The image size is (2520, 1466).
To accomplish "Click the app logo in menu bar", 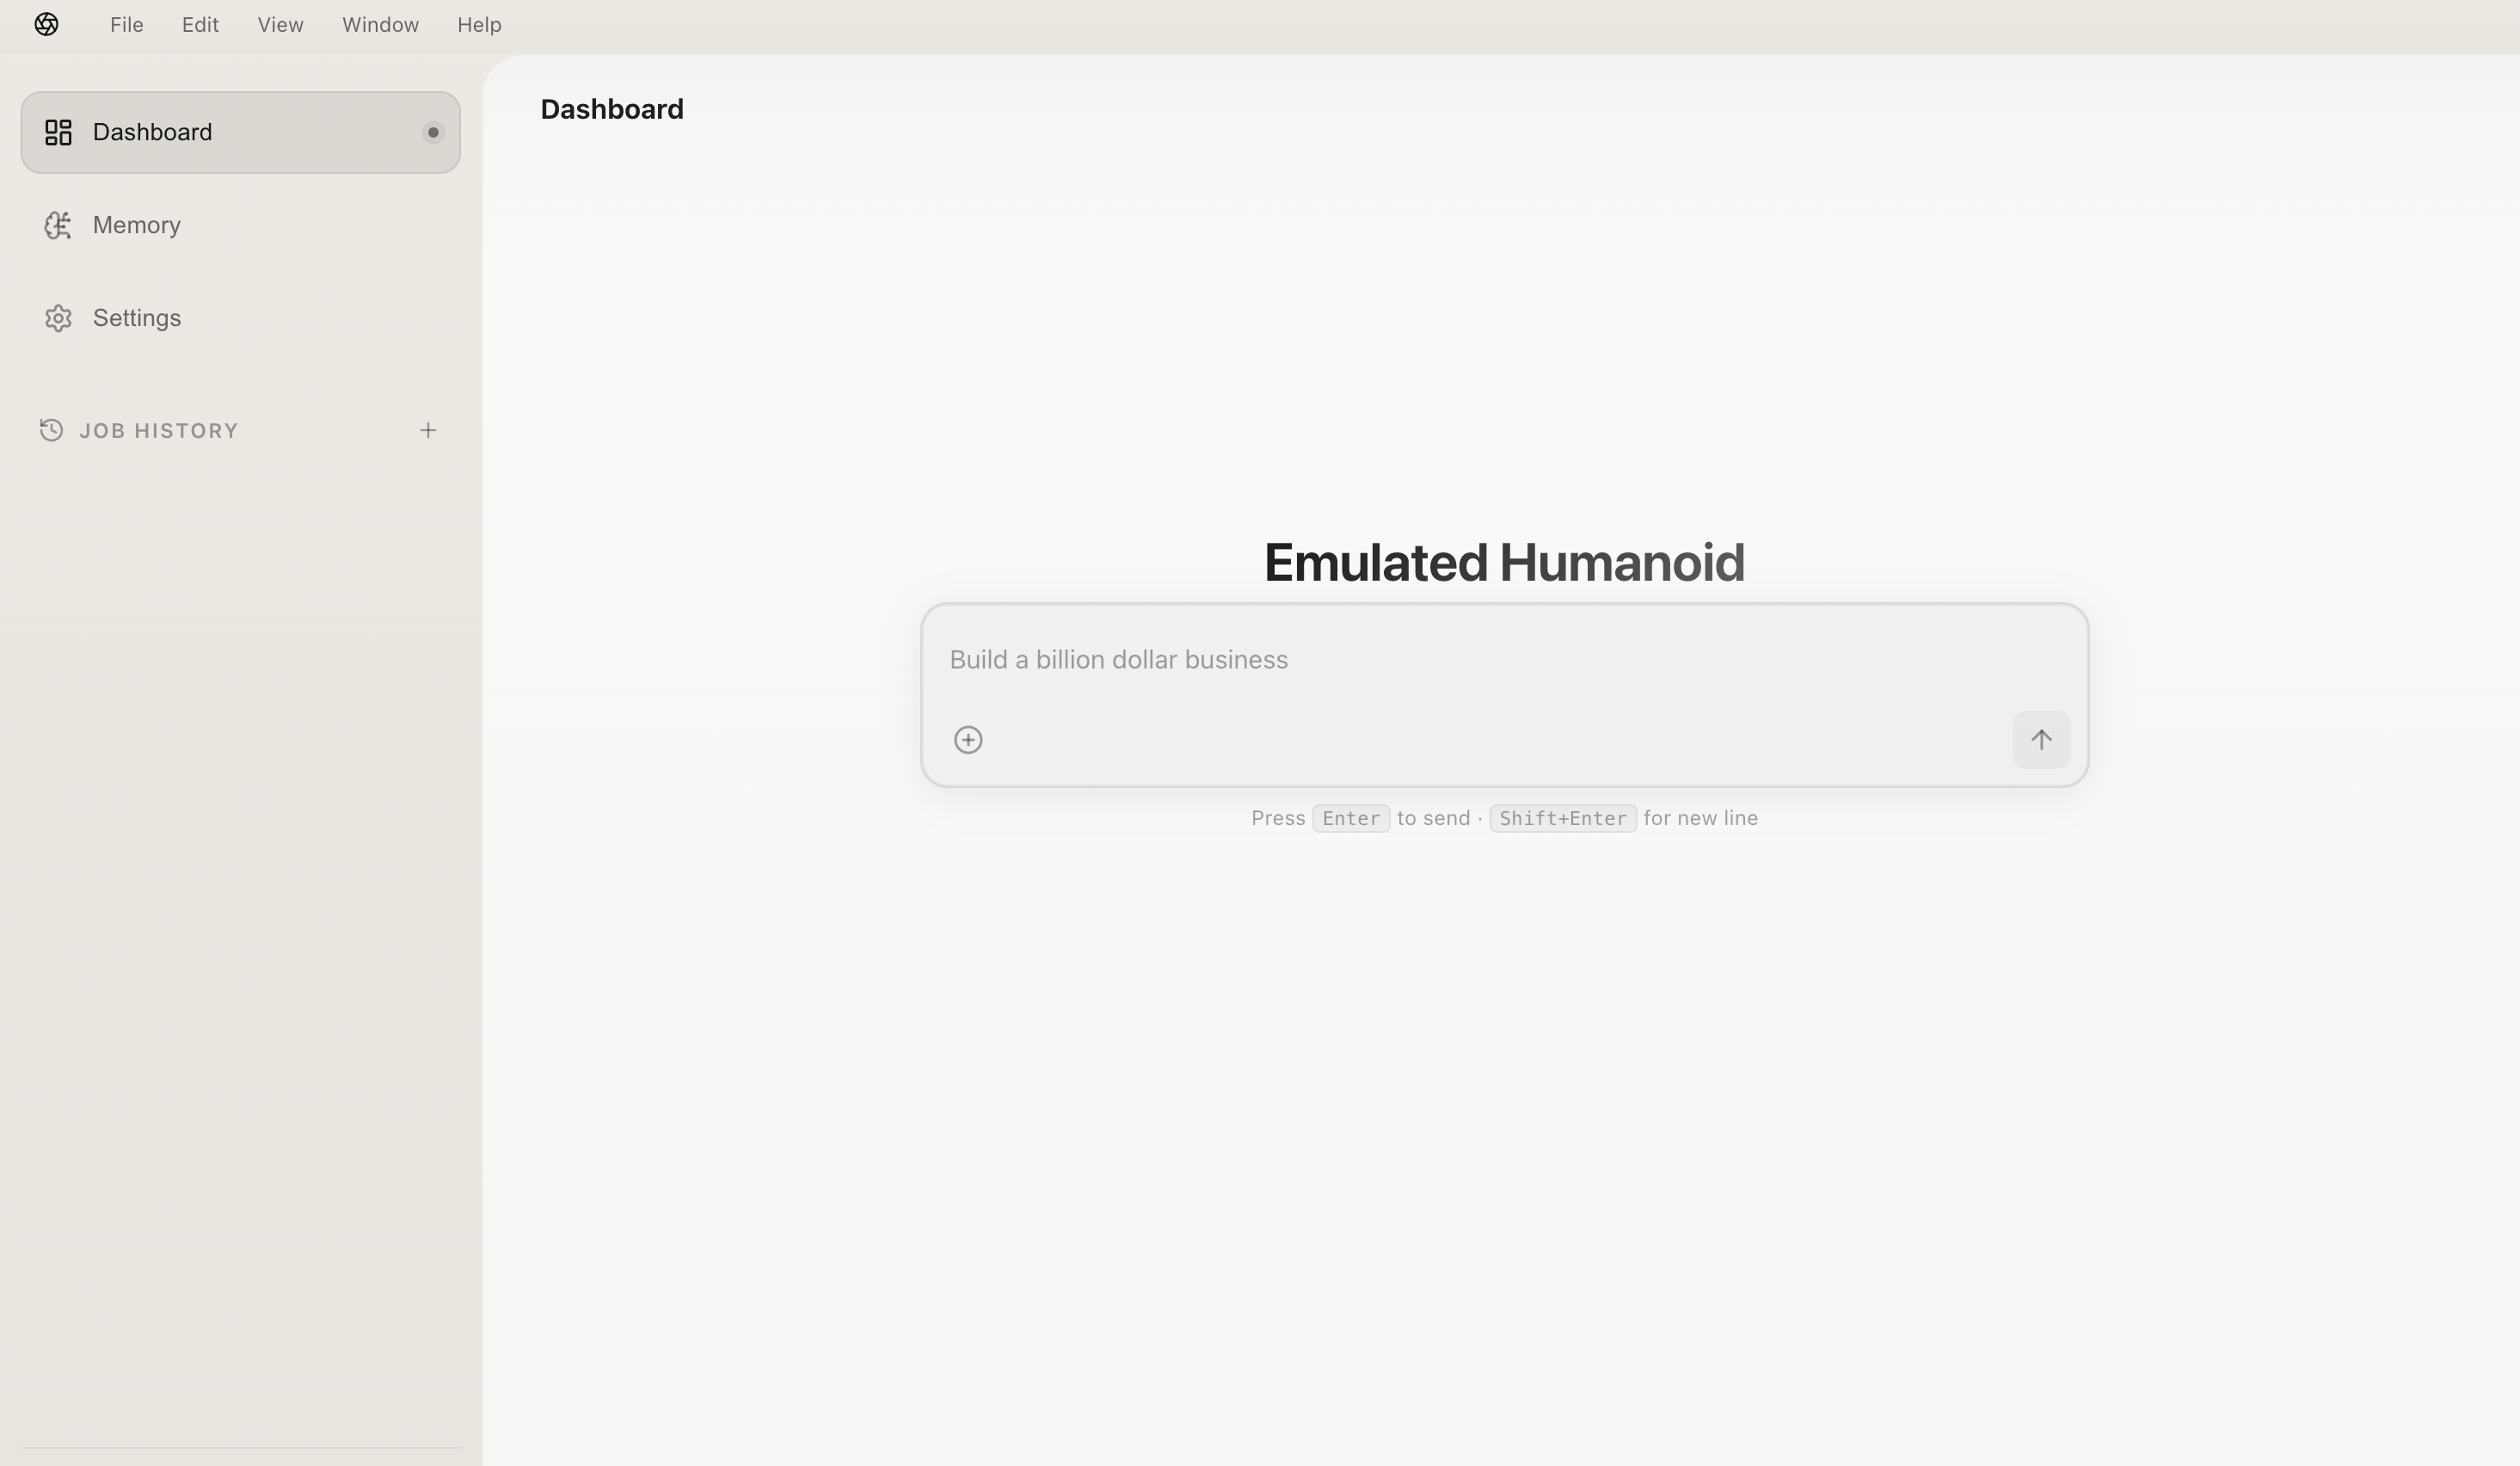I will [46, 24].
